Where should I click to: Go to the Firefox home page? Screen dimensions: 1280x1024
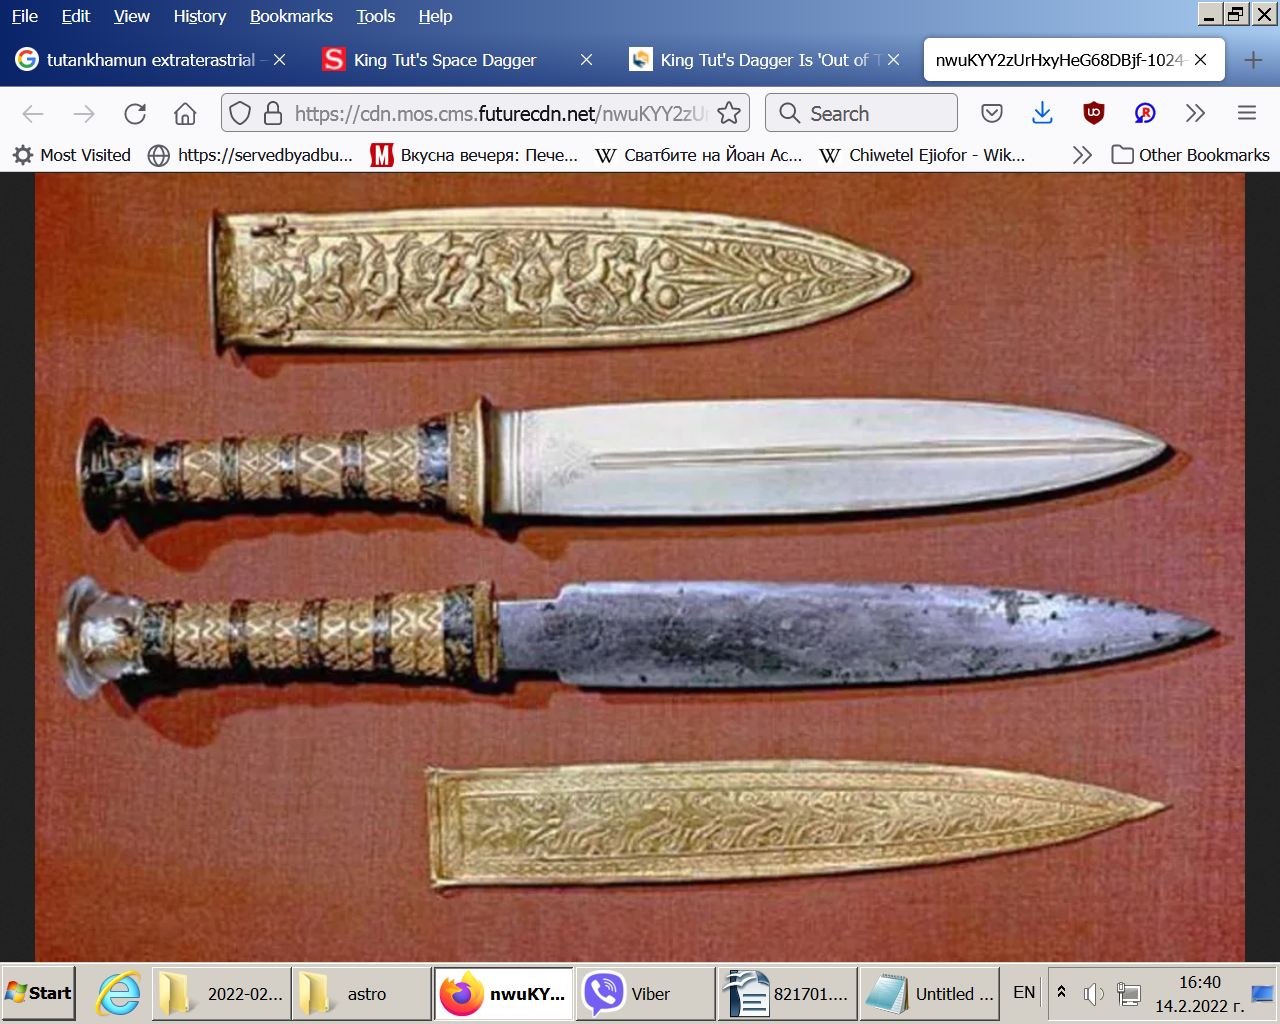click(x=185, y=114)
